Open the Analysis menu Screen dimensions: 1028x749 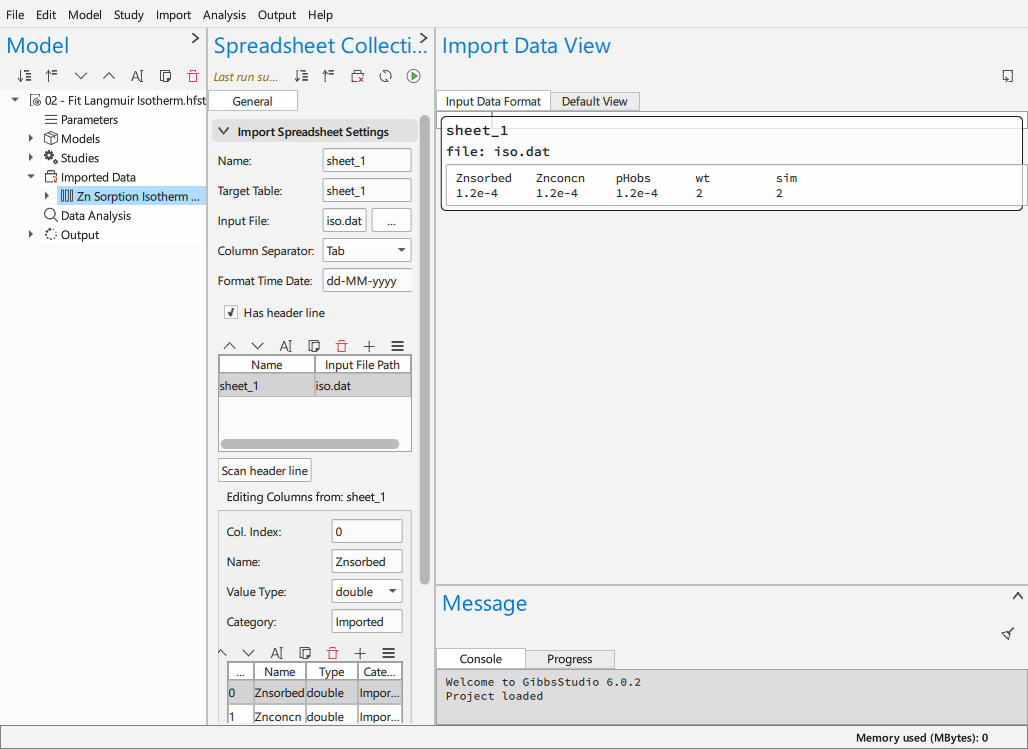[224, 14]
